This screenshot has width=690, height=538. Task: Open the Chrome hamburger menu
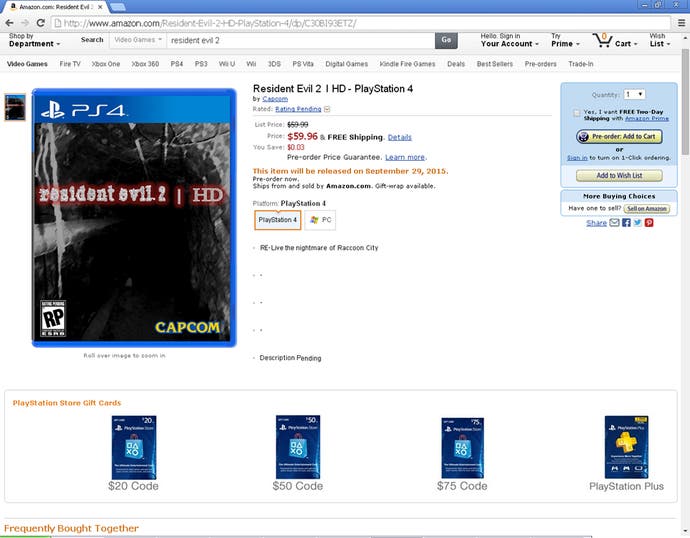[681, 23]
